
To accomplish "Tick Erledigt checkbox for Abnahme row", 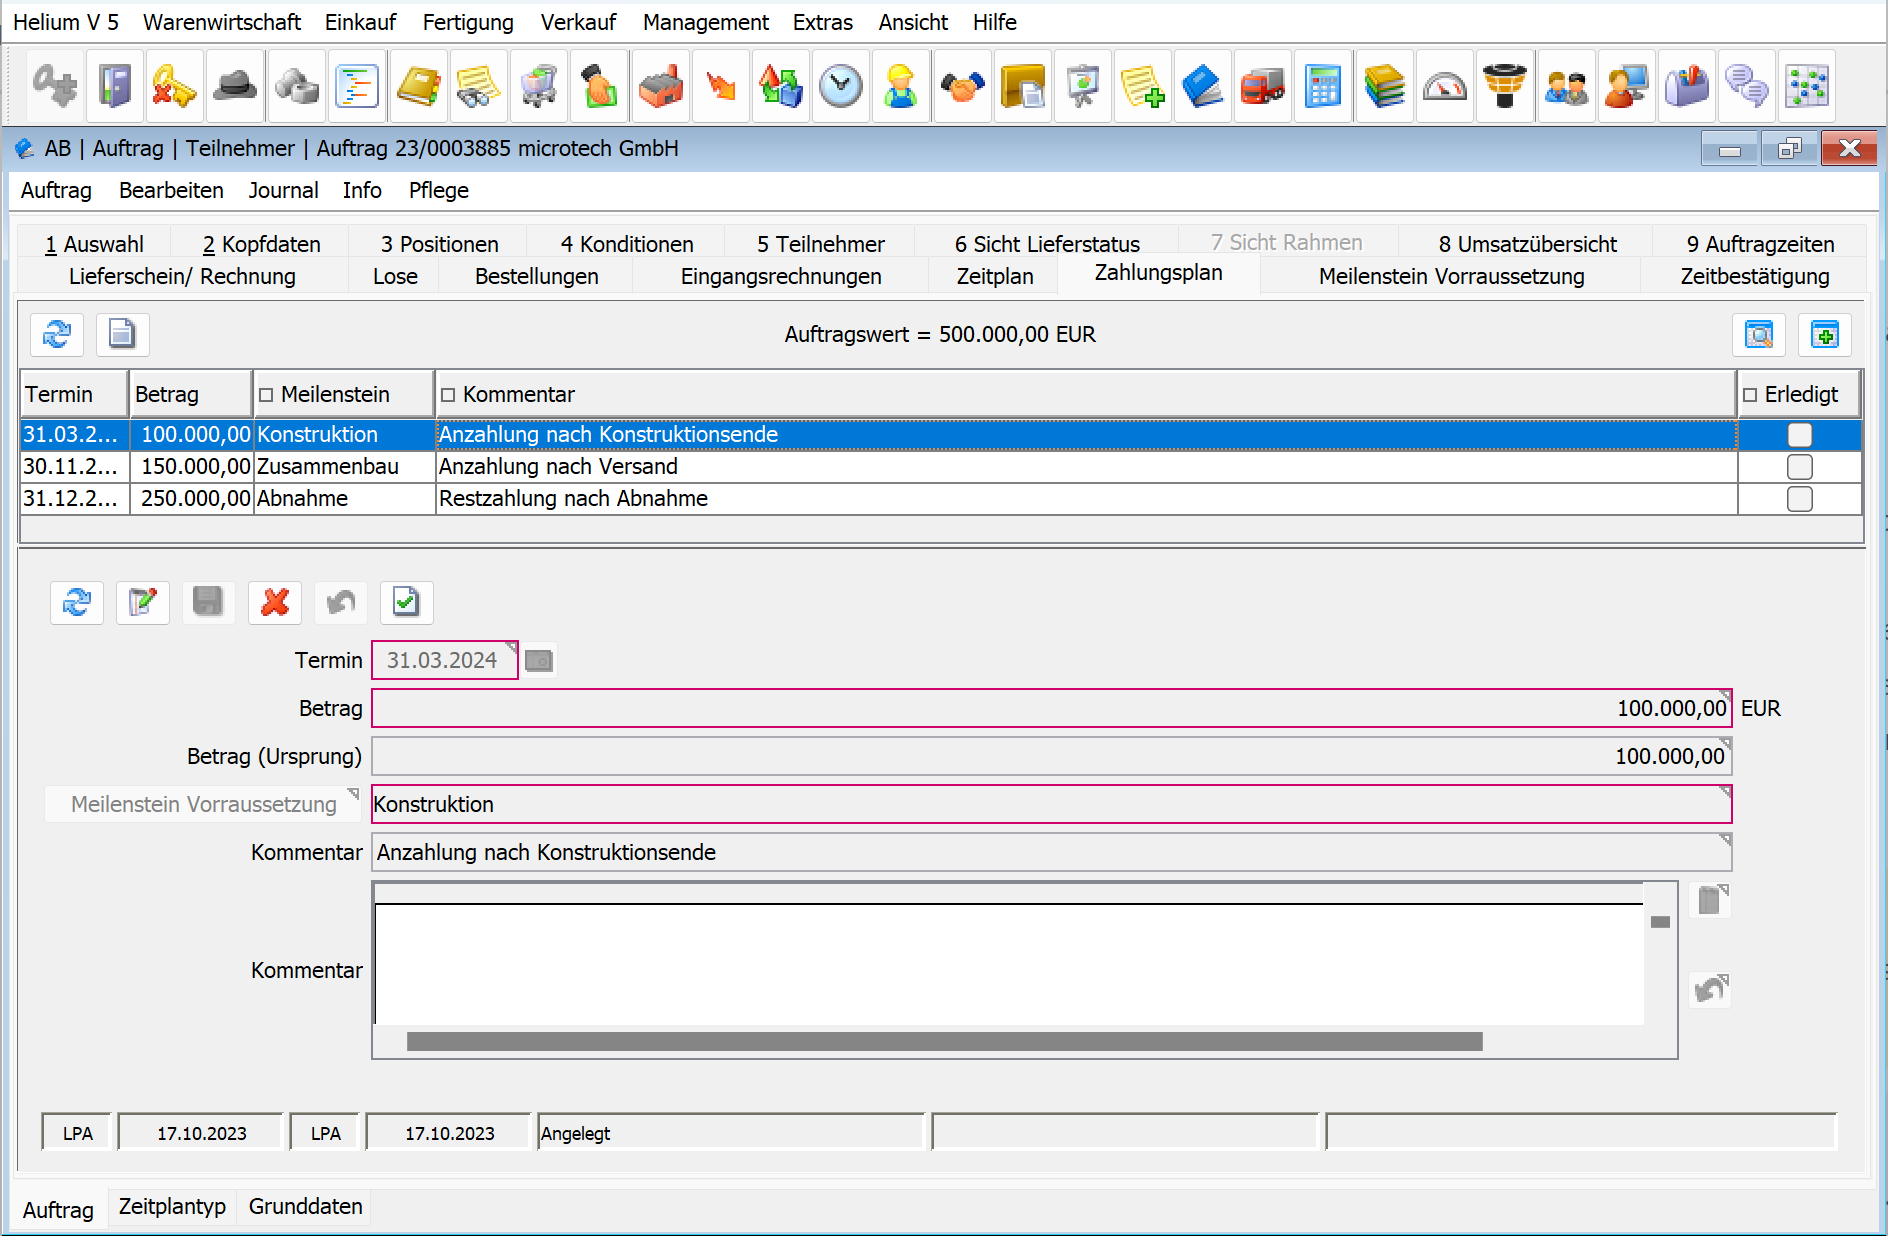I will click(1799, 499).
